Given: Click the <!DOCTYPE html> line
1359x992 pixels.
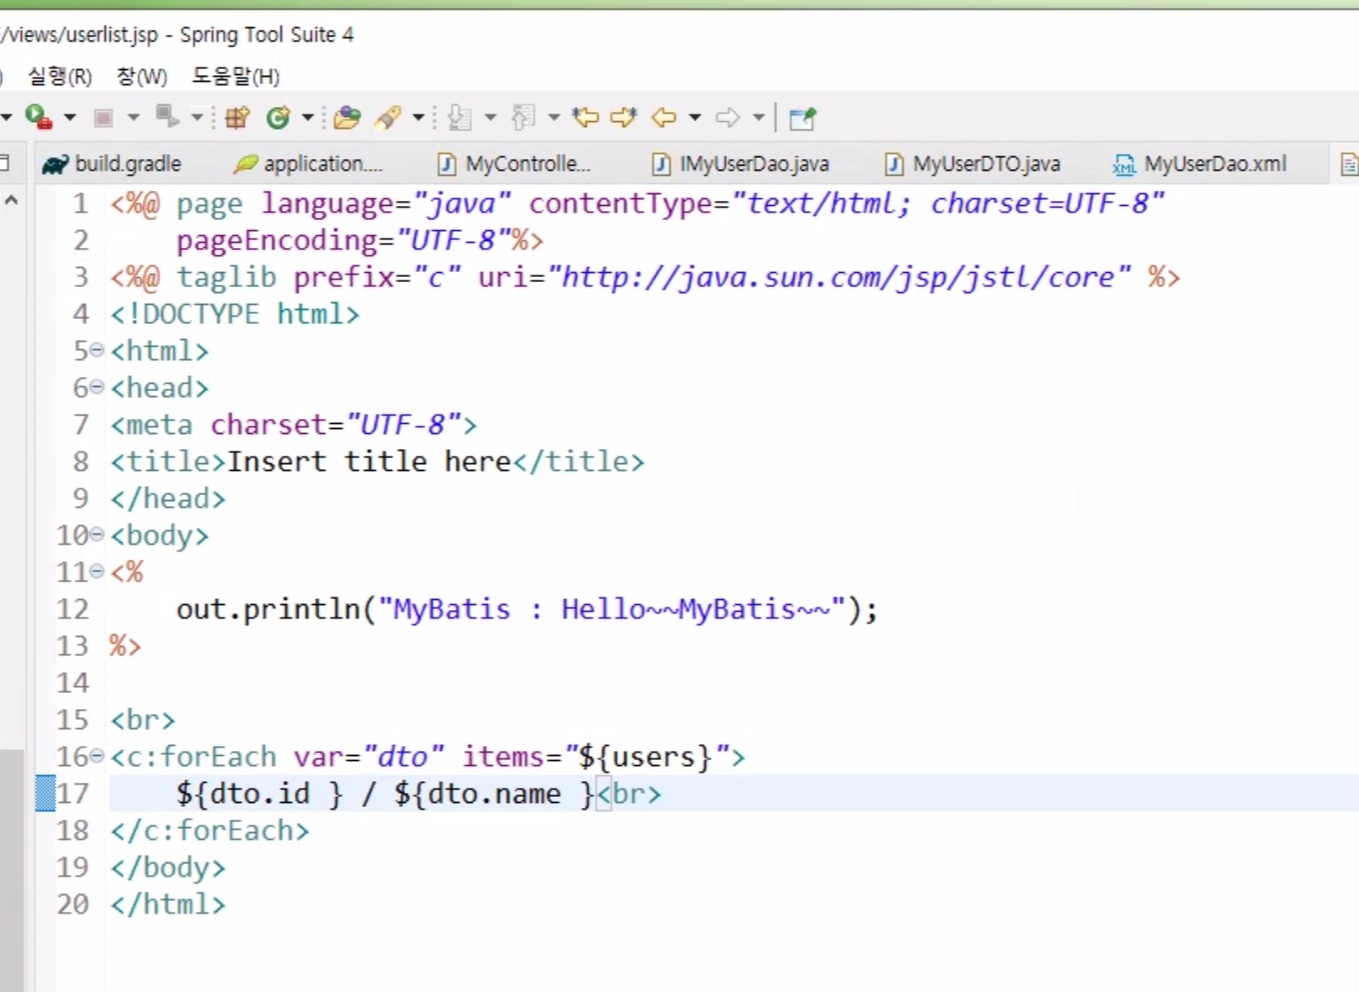Looking at the screenshot, I should (235, 314).
